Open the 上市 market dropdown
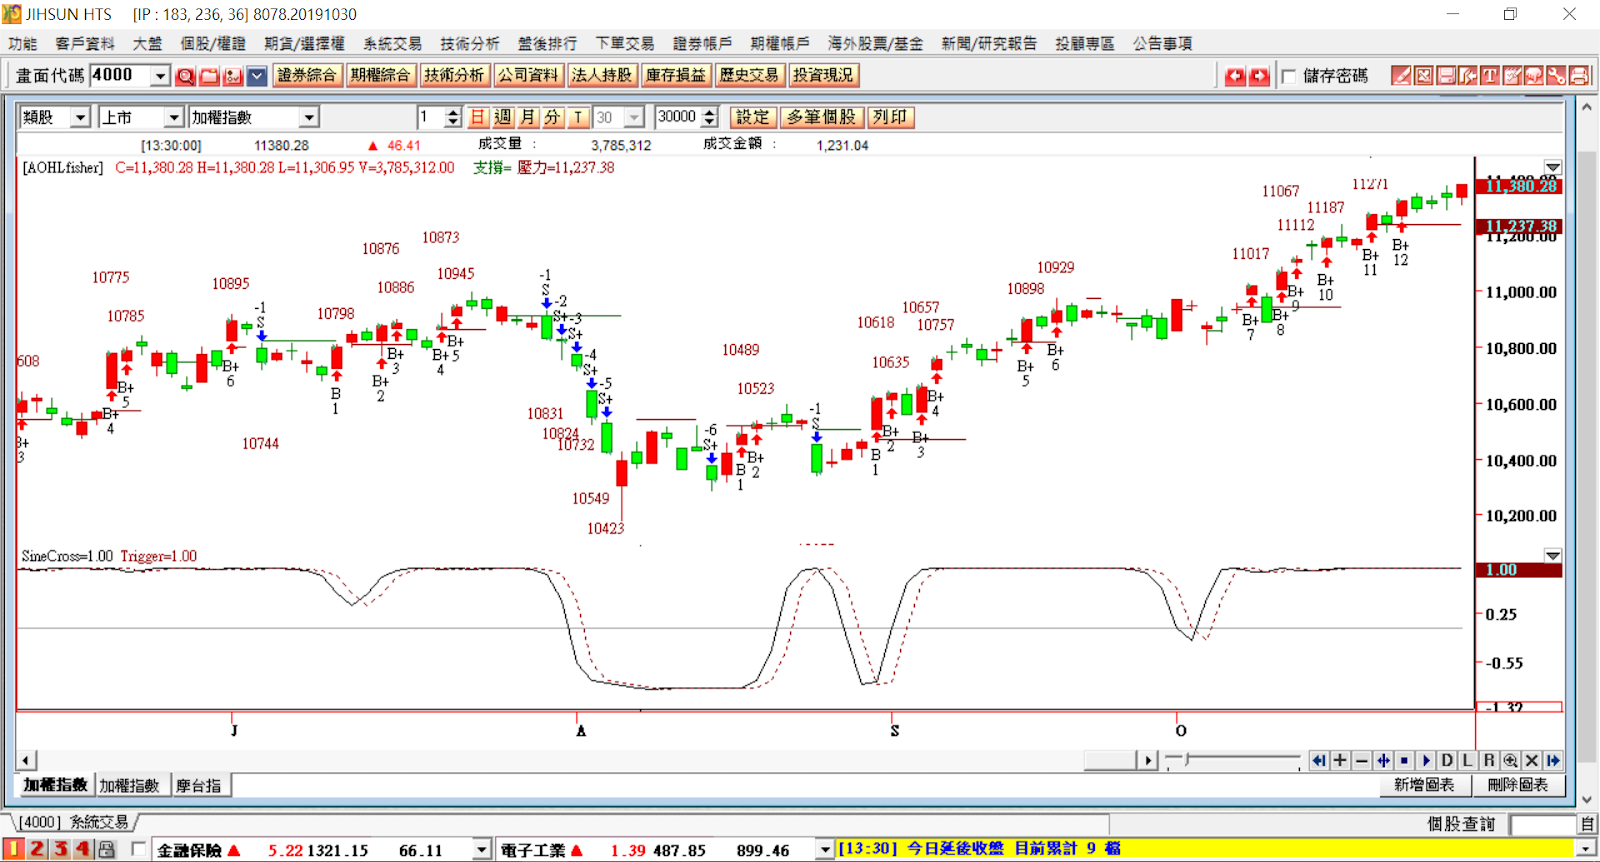The width and height of the screenshot is (1600, 862). (174, 117)
